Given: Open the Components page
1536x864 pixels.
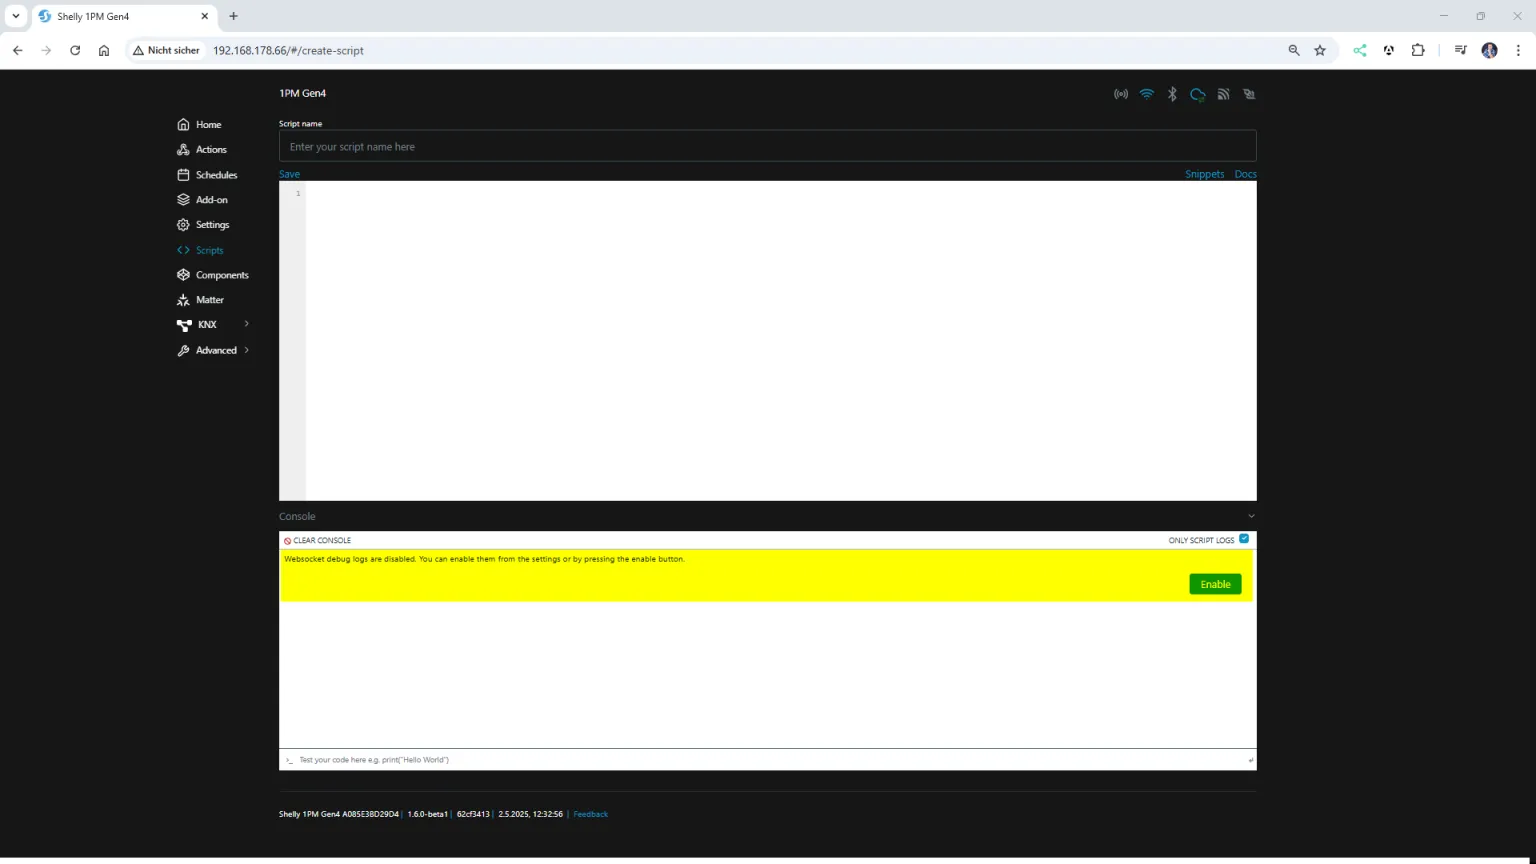Looking at the screenshot, I should pyautogui.click(x=223, y=274).
